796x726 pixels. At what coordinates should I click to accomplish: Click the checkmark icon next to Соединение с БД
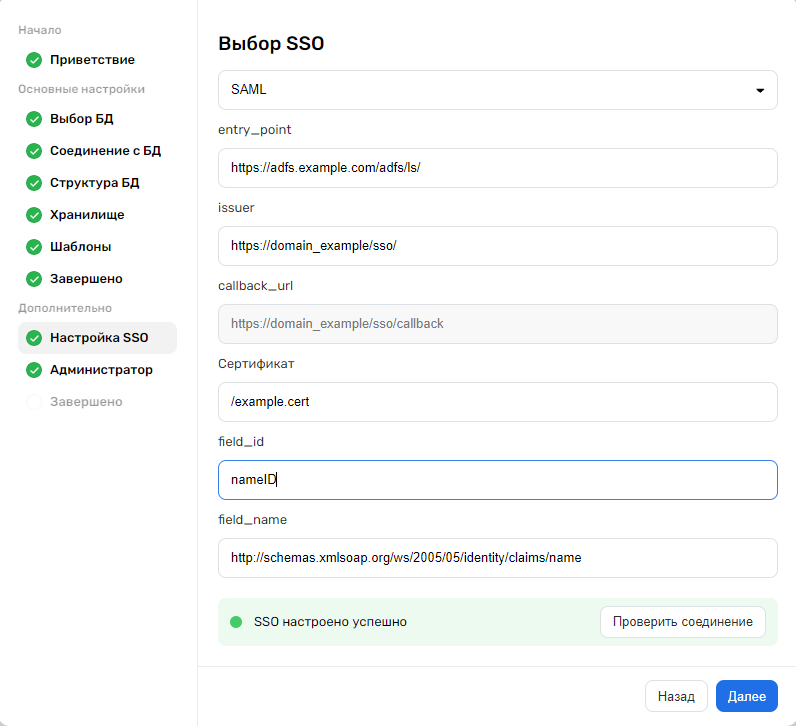click(x=34, y=151)
